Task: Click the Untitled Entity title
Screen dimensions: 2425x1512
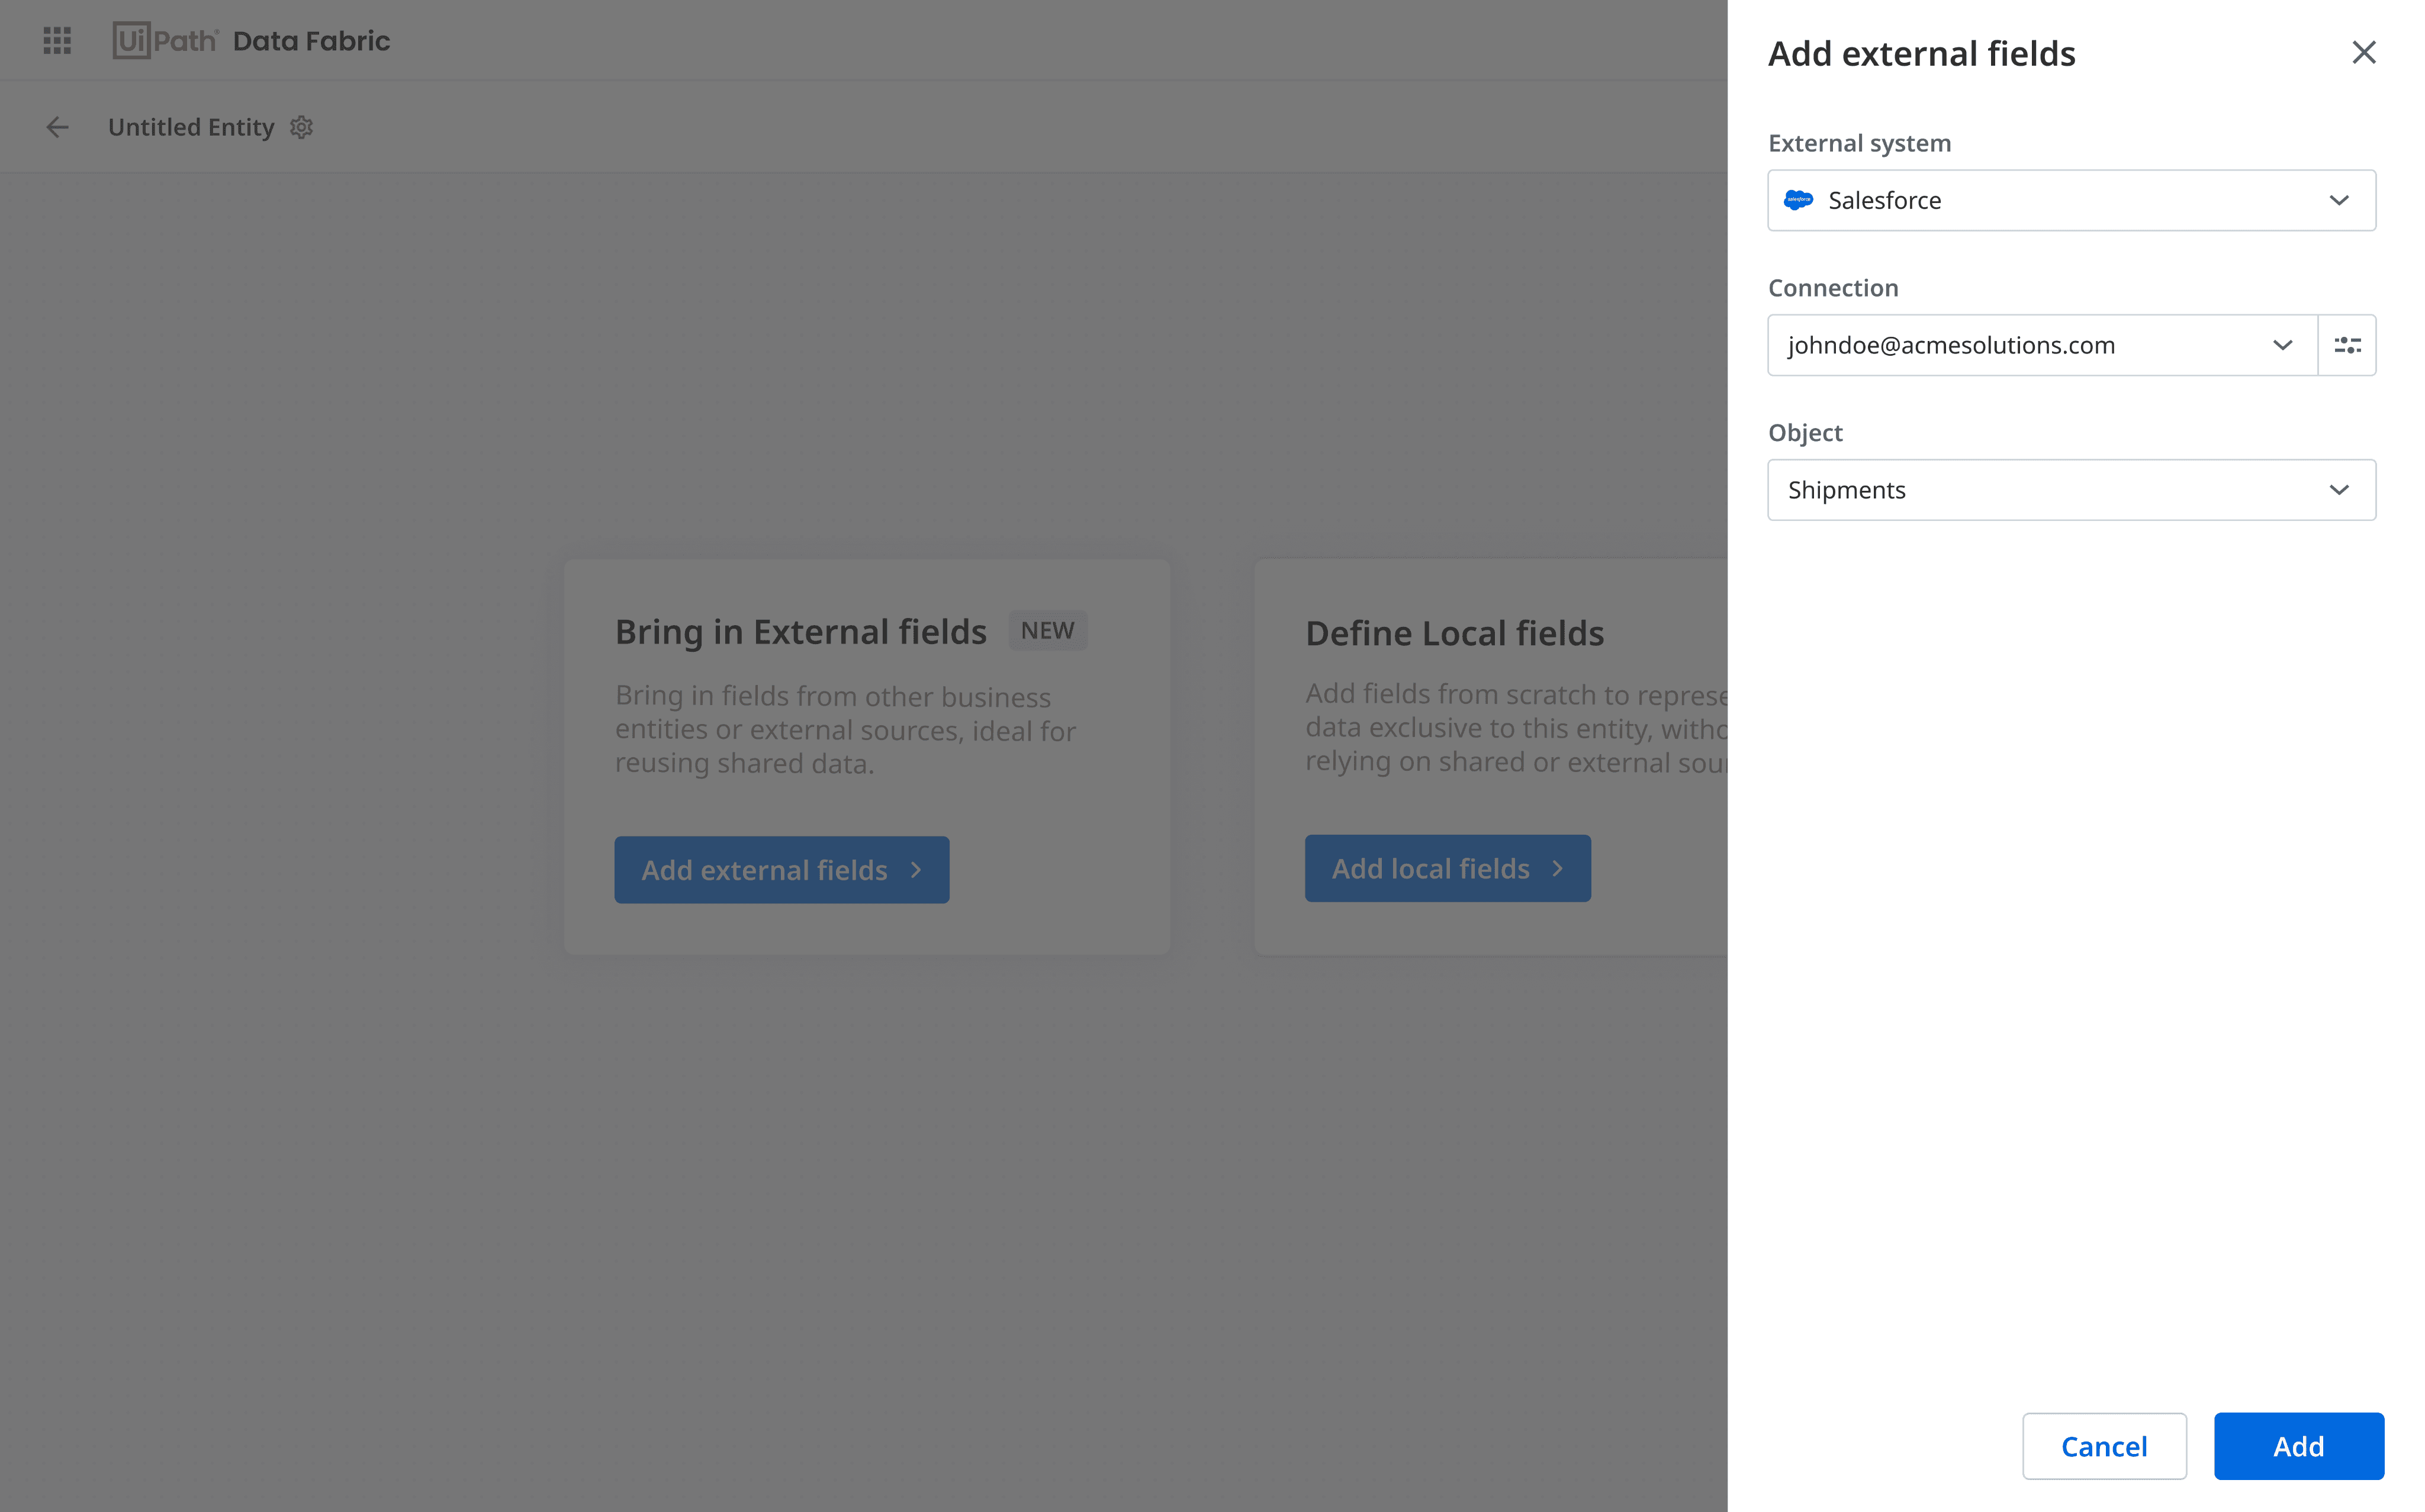Action: pyautogui.click(x=191, y=127)
